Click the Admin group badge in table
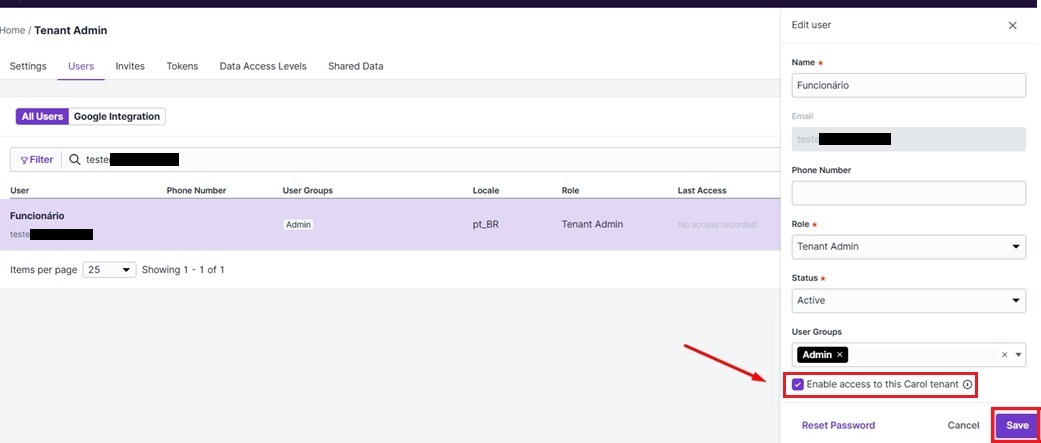Viewport: 1041px width, 443px height. point(298,225)
